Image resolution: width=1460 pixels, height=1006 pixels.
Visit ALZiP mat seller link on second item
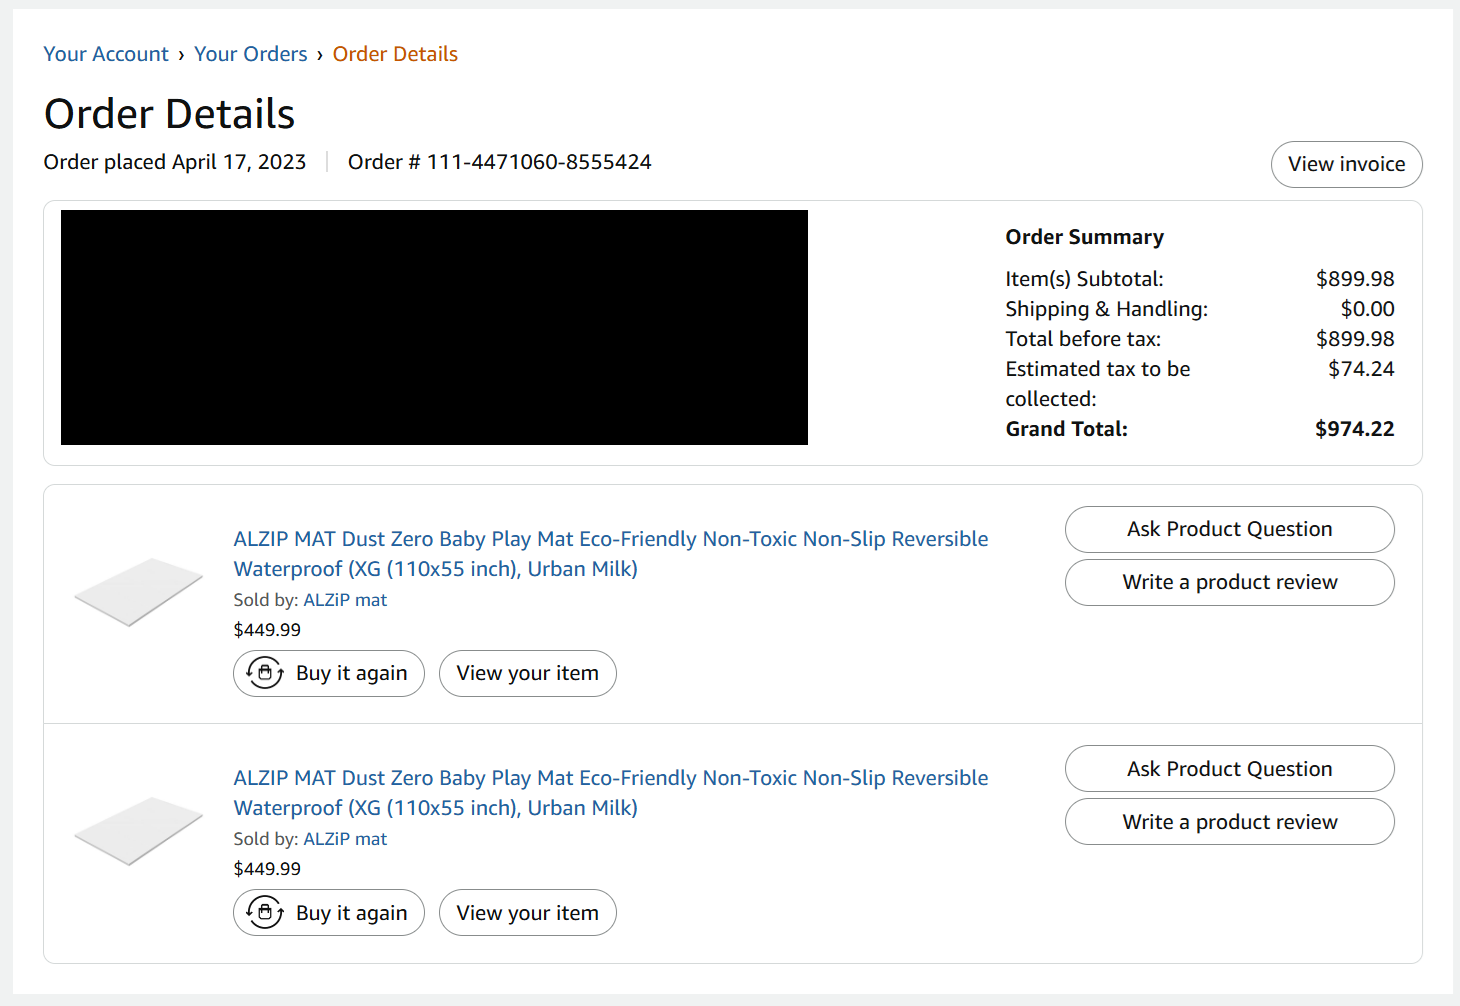pos(345,839)
